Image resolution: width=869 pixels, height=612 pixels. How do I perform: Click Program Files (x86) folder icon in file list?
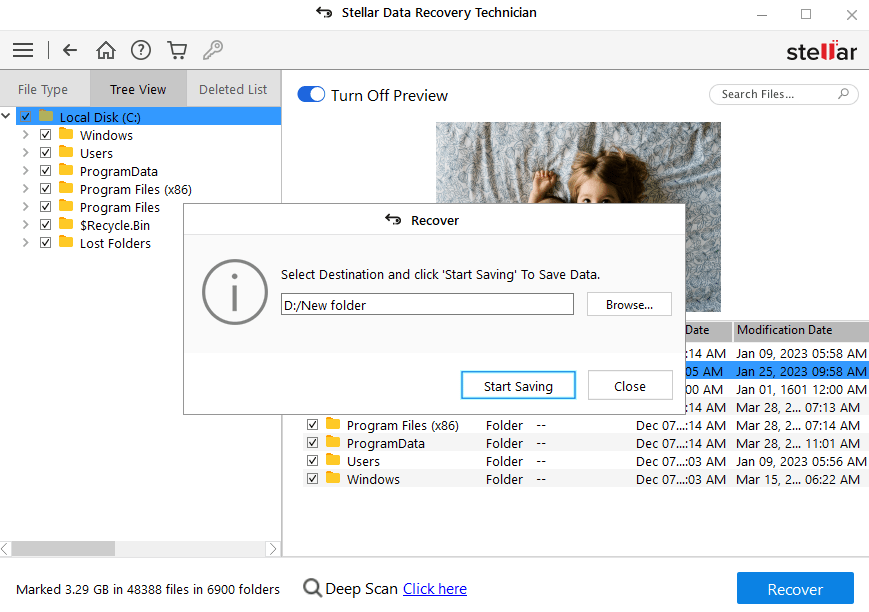[x=333, y=424]
